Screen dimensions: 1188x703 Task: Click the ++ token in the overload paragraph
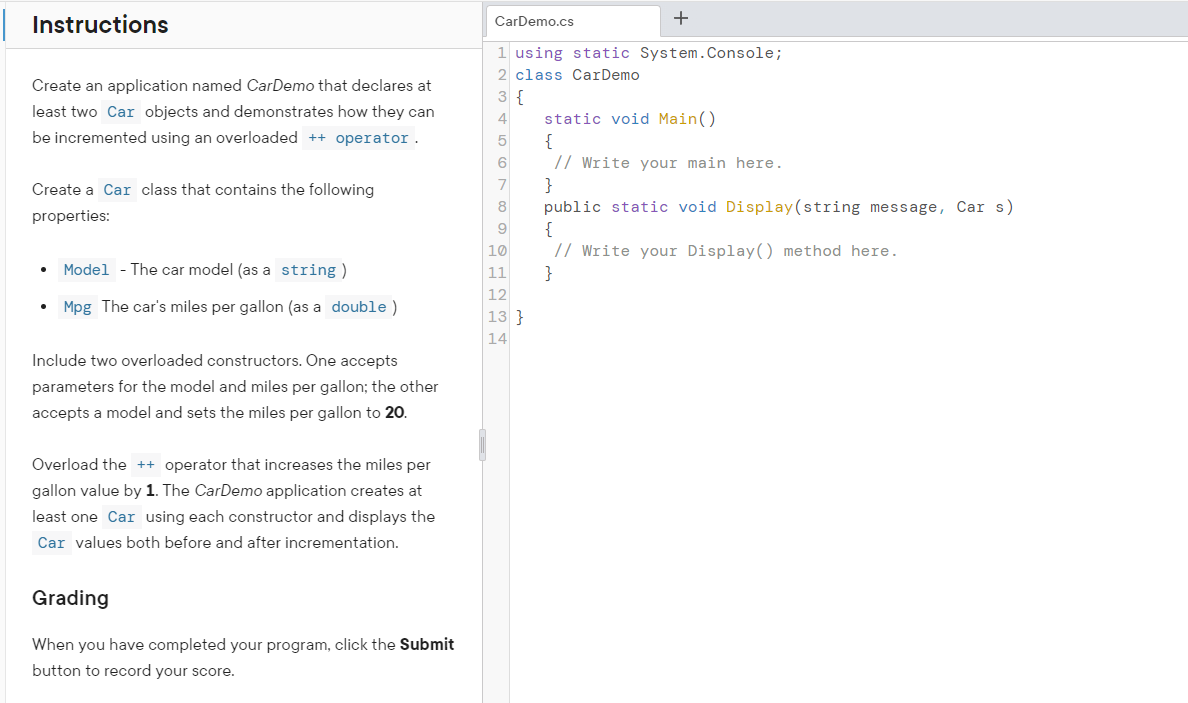tap(145, 464)
